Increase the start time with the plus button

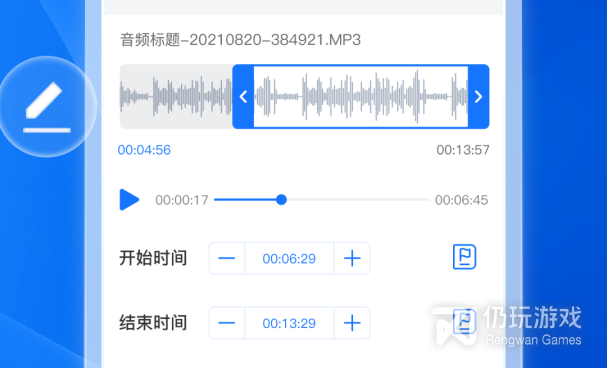[x=352, y=258]
